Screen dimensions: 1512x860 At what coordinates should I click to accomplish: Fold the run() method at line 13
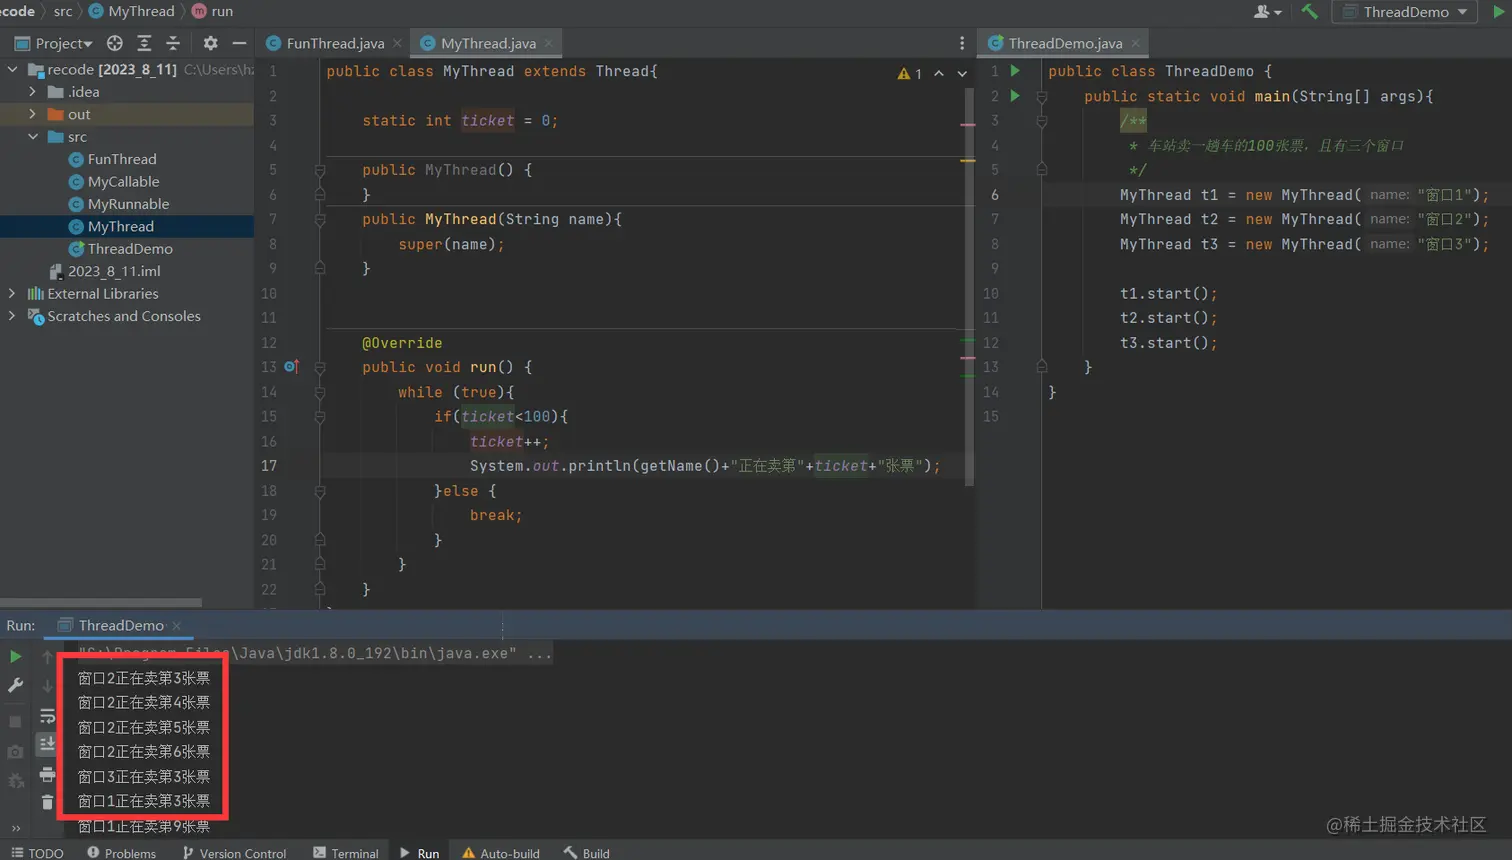tap(320, 368)
